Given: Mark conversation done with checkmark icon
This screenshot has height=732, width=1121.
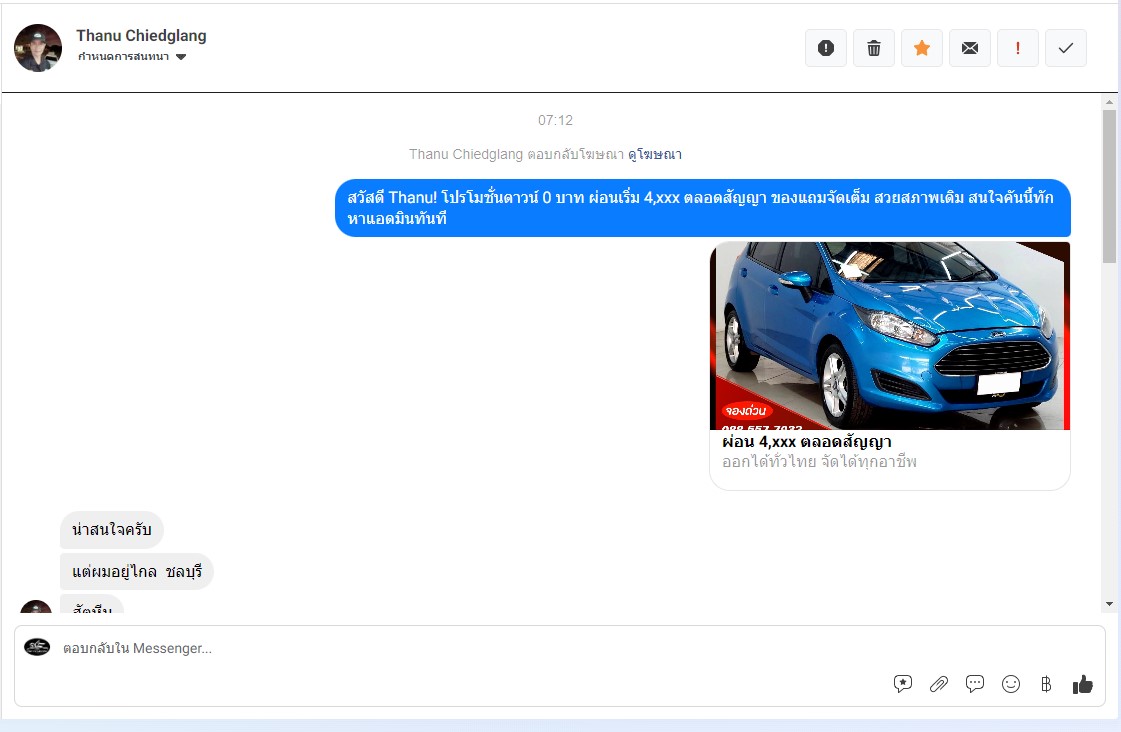Looking at the screenshot, I should point(1066,48).
